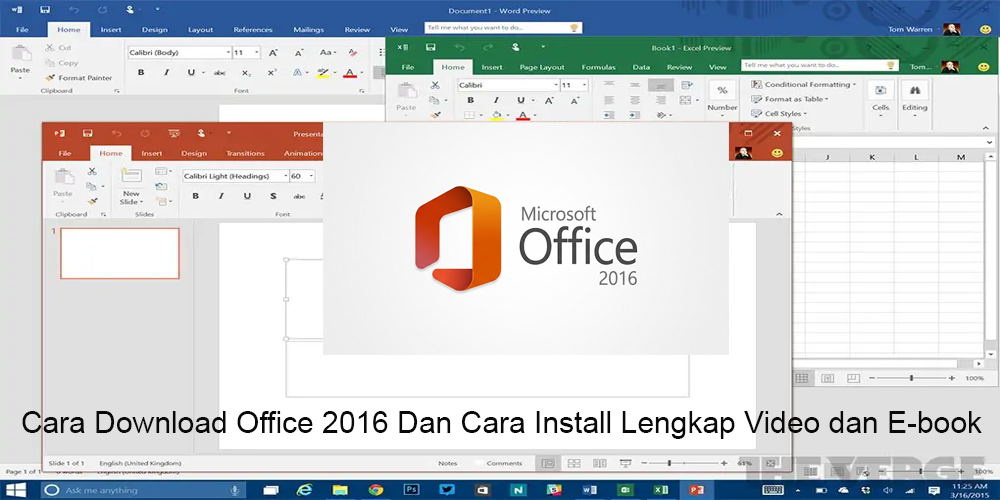Open Word font name Calibri (Body) dropdown
The height and width of the screenshot is (500, 1000).
[228, 53]
